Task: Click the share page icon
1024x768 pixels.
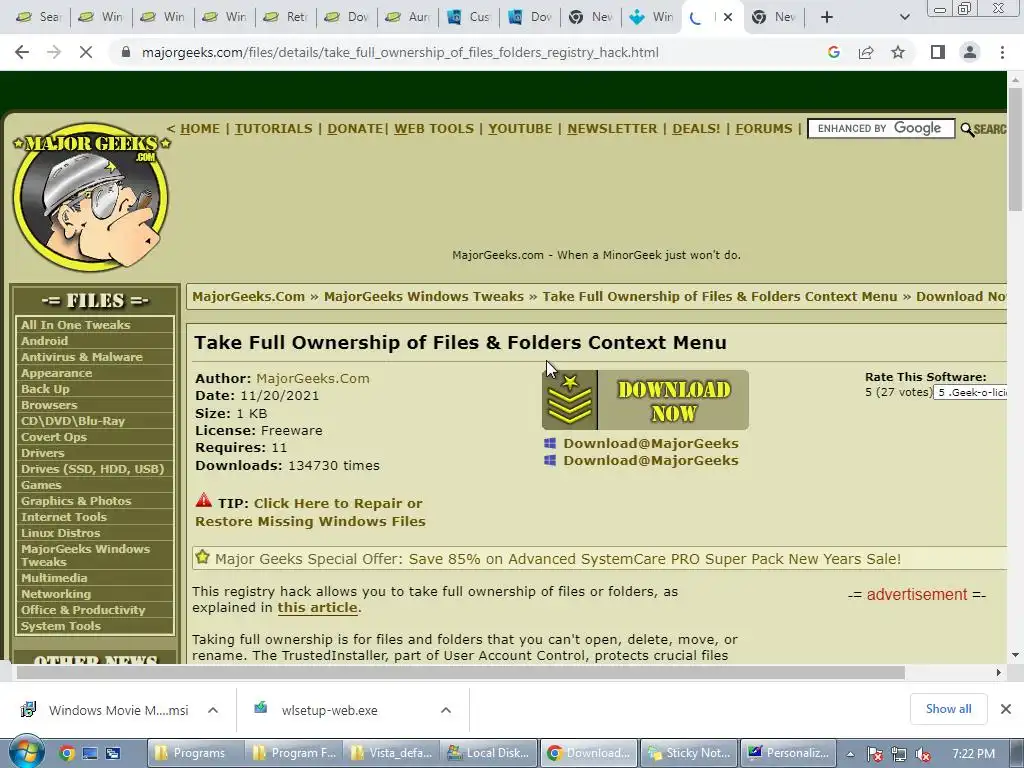Action: [866, 52]
